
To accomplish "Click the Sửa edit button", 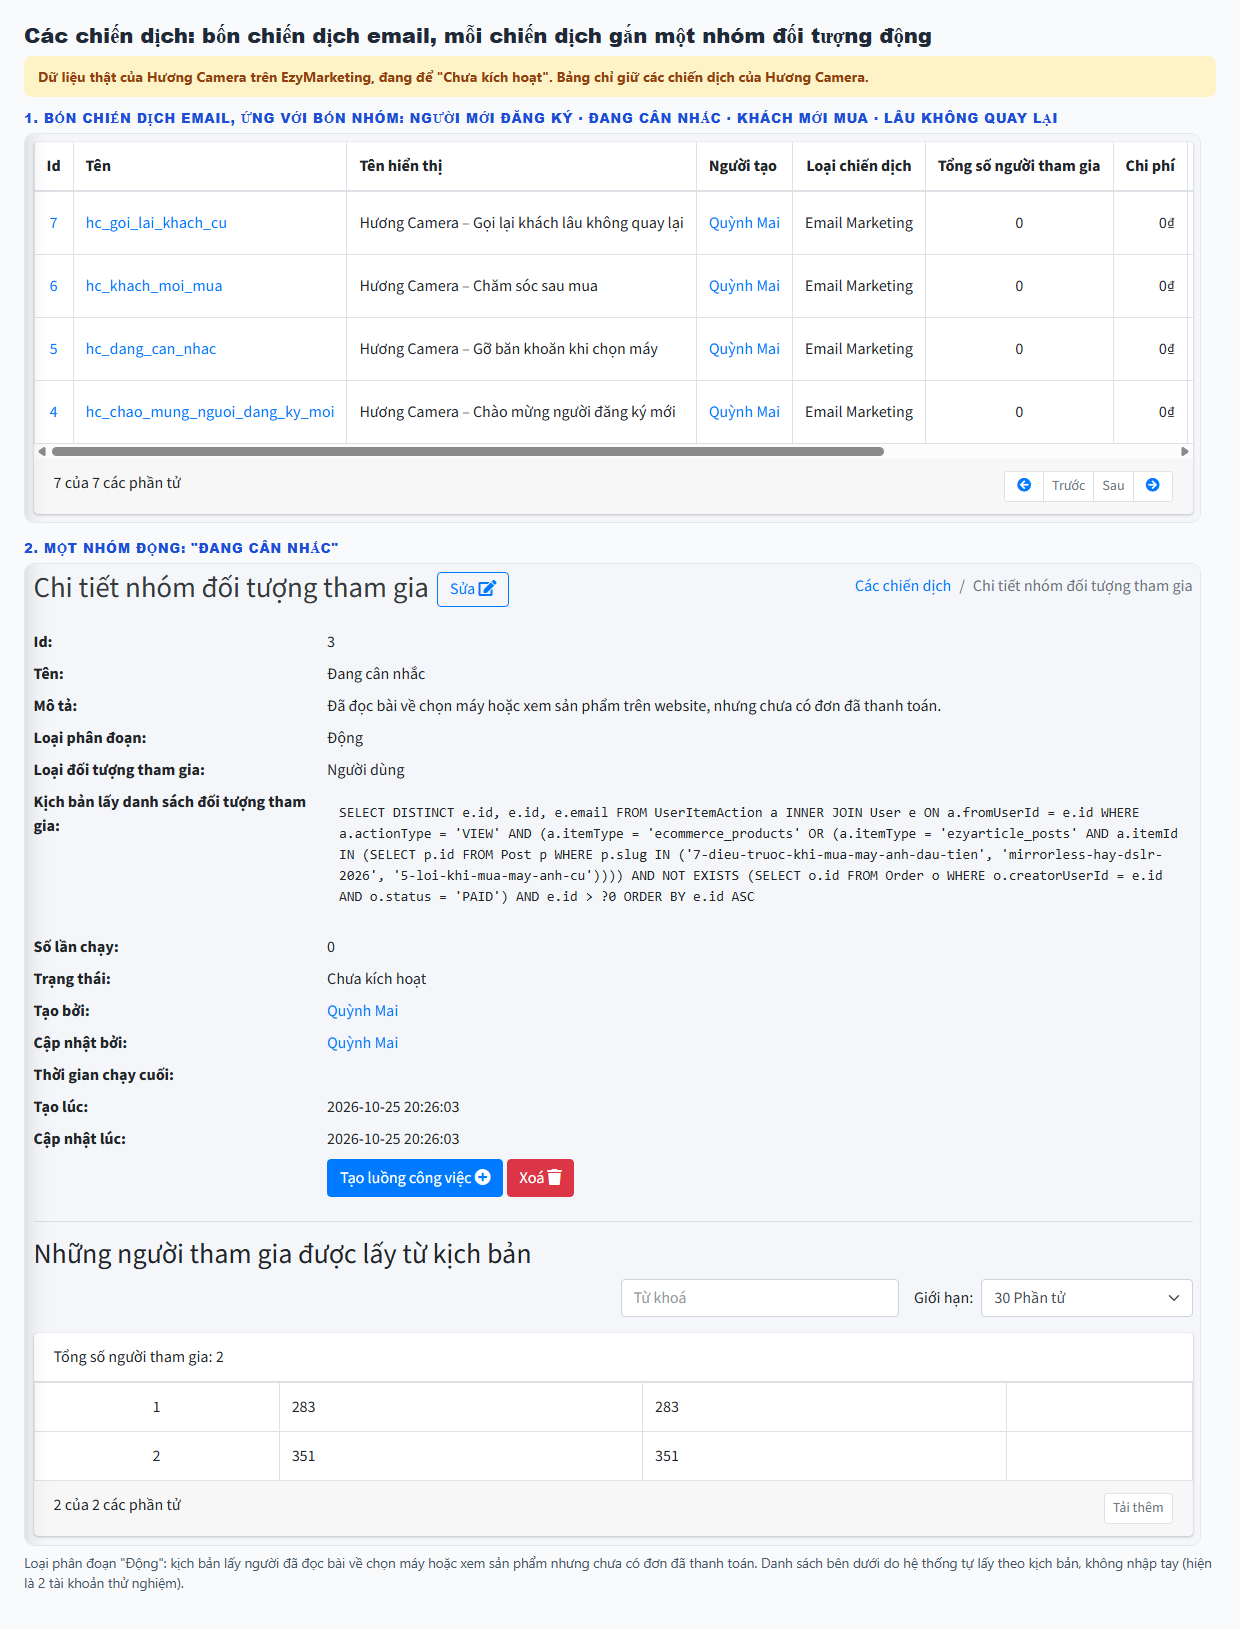I will tap(473, 589).
